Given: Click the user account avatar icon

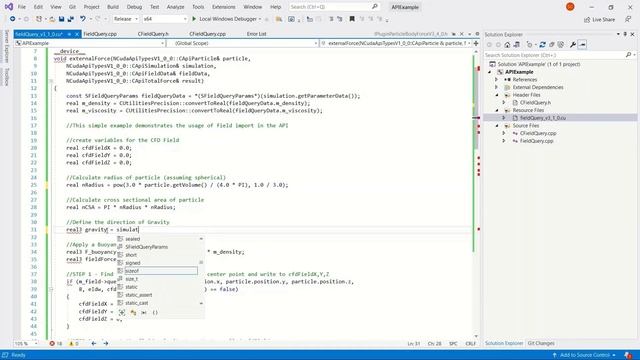Looking at the screenshot, I should tap(570, 7).
